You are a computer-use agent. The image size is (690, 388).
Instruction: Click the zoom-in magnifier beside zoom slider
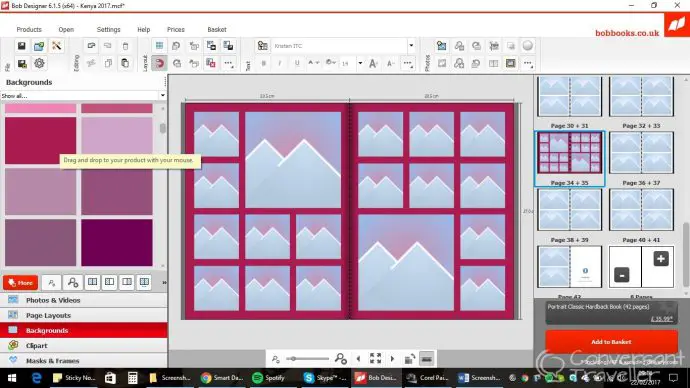tap(341, 359)
